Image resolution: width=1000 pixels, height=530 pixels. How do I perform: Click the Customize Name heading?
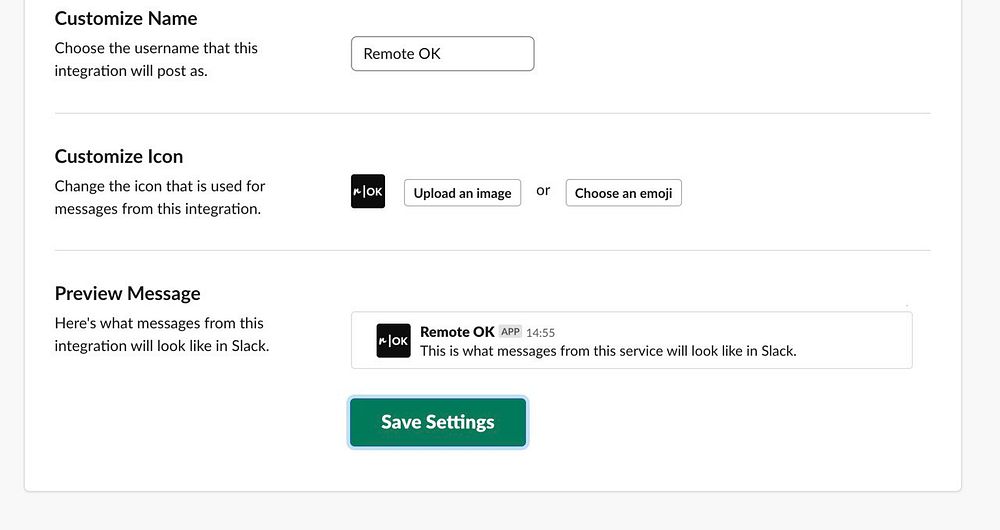coord(126,18)
